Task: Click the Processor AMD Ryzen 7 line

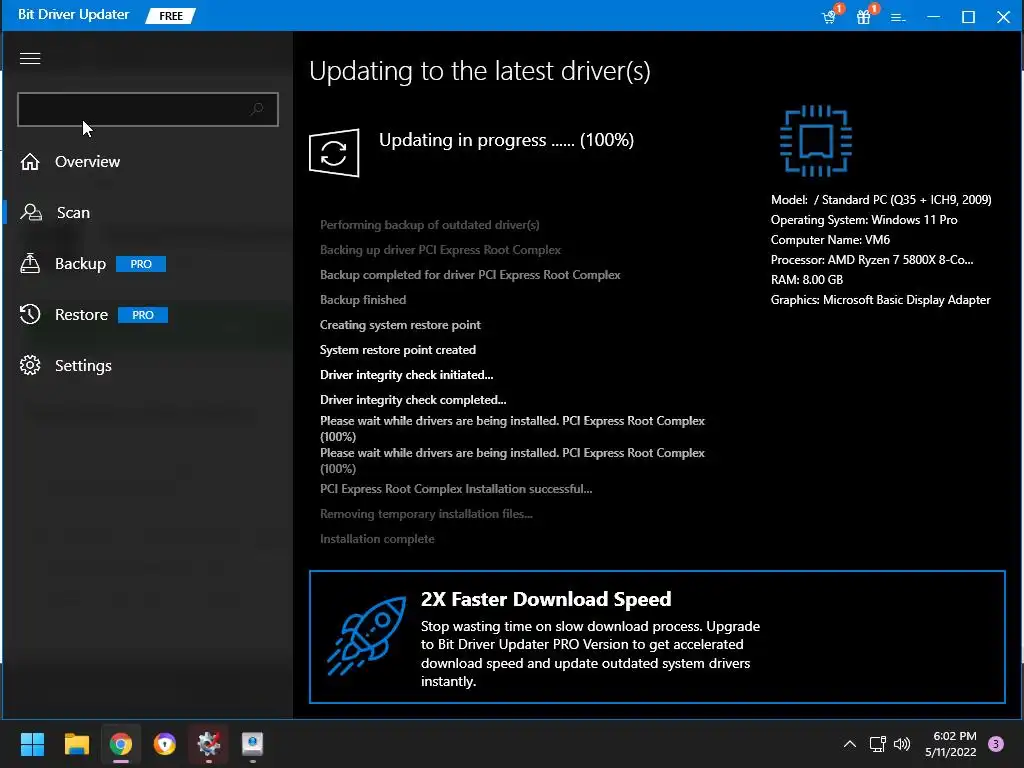Action: pyautogui.click(x=872, y=260)
